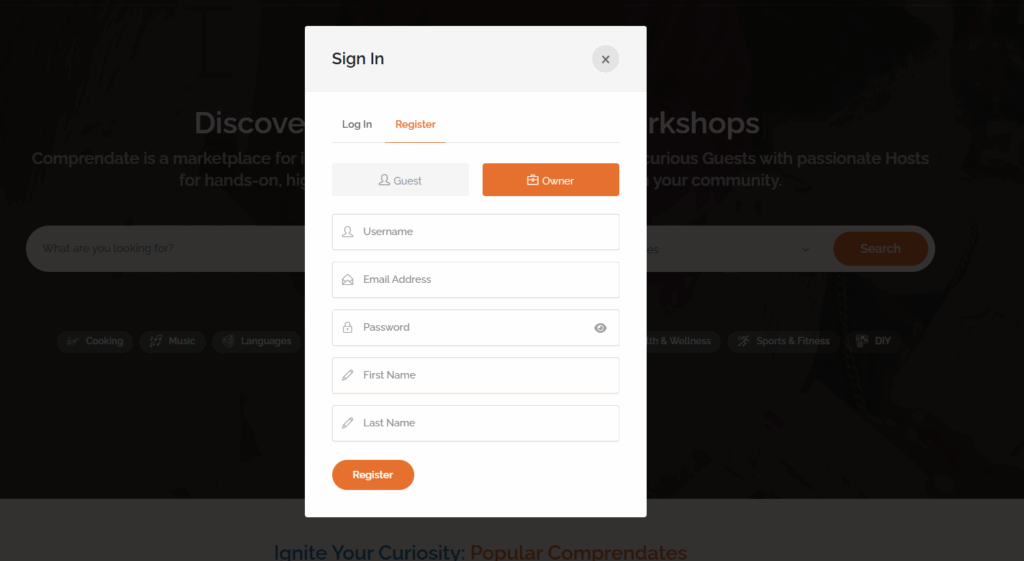Open the Cooking category tag
1024x561 pixels.
95,341
